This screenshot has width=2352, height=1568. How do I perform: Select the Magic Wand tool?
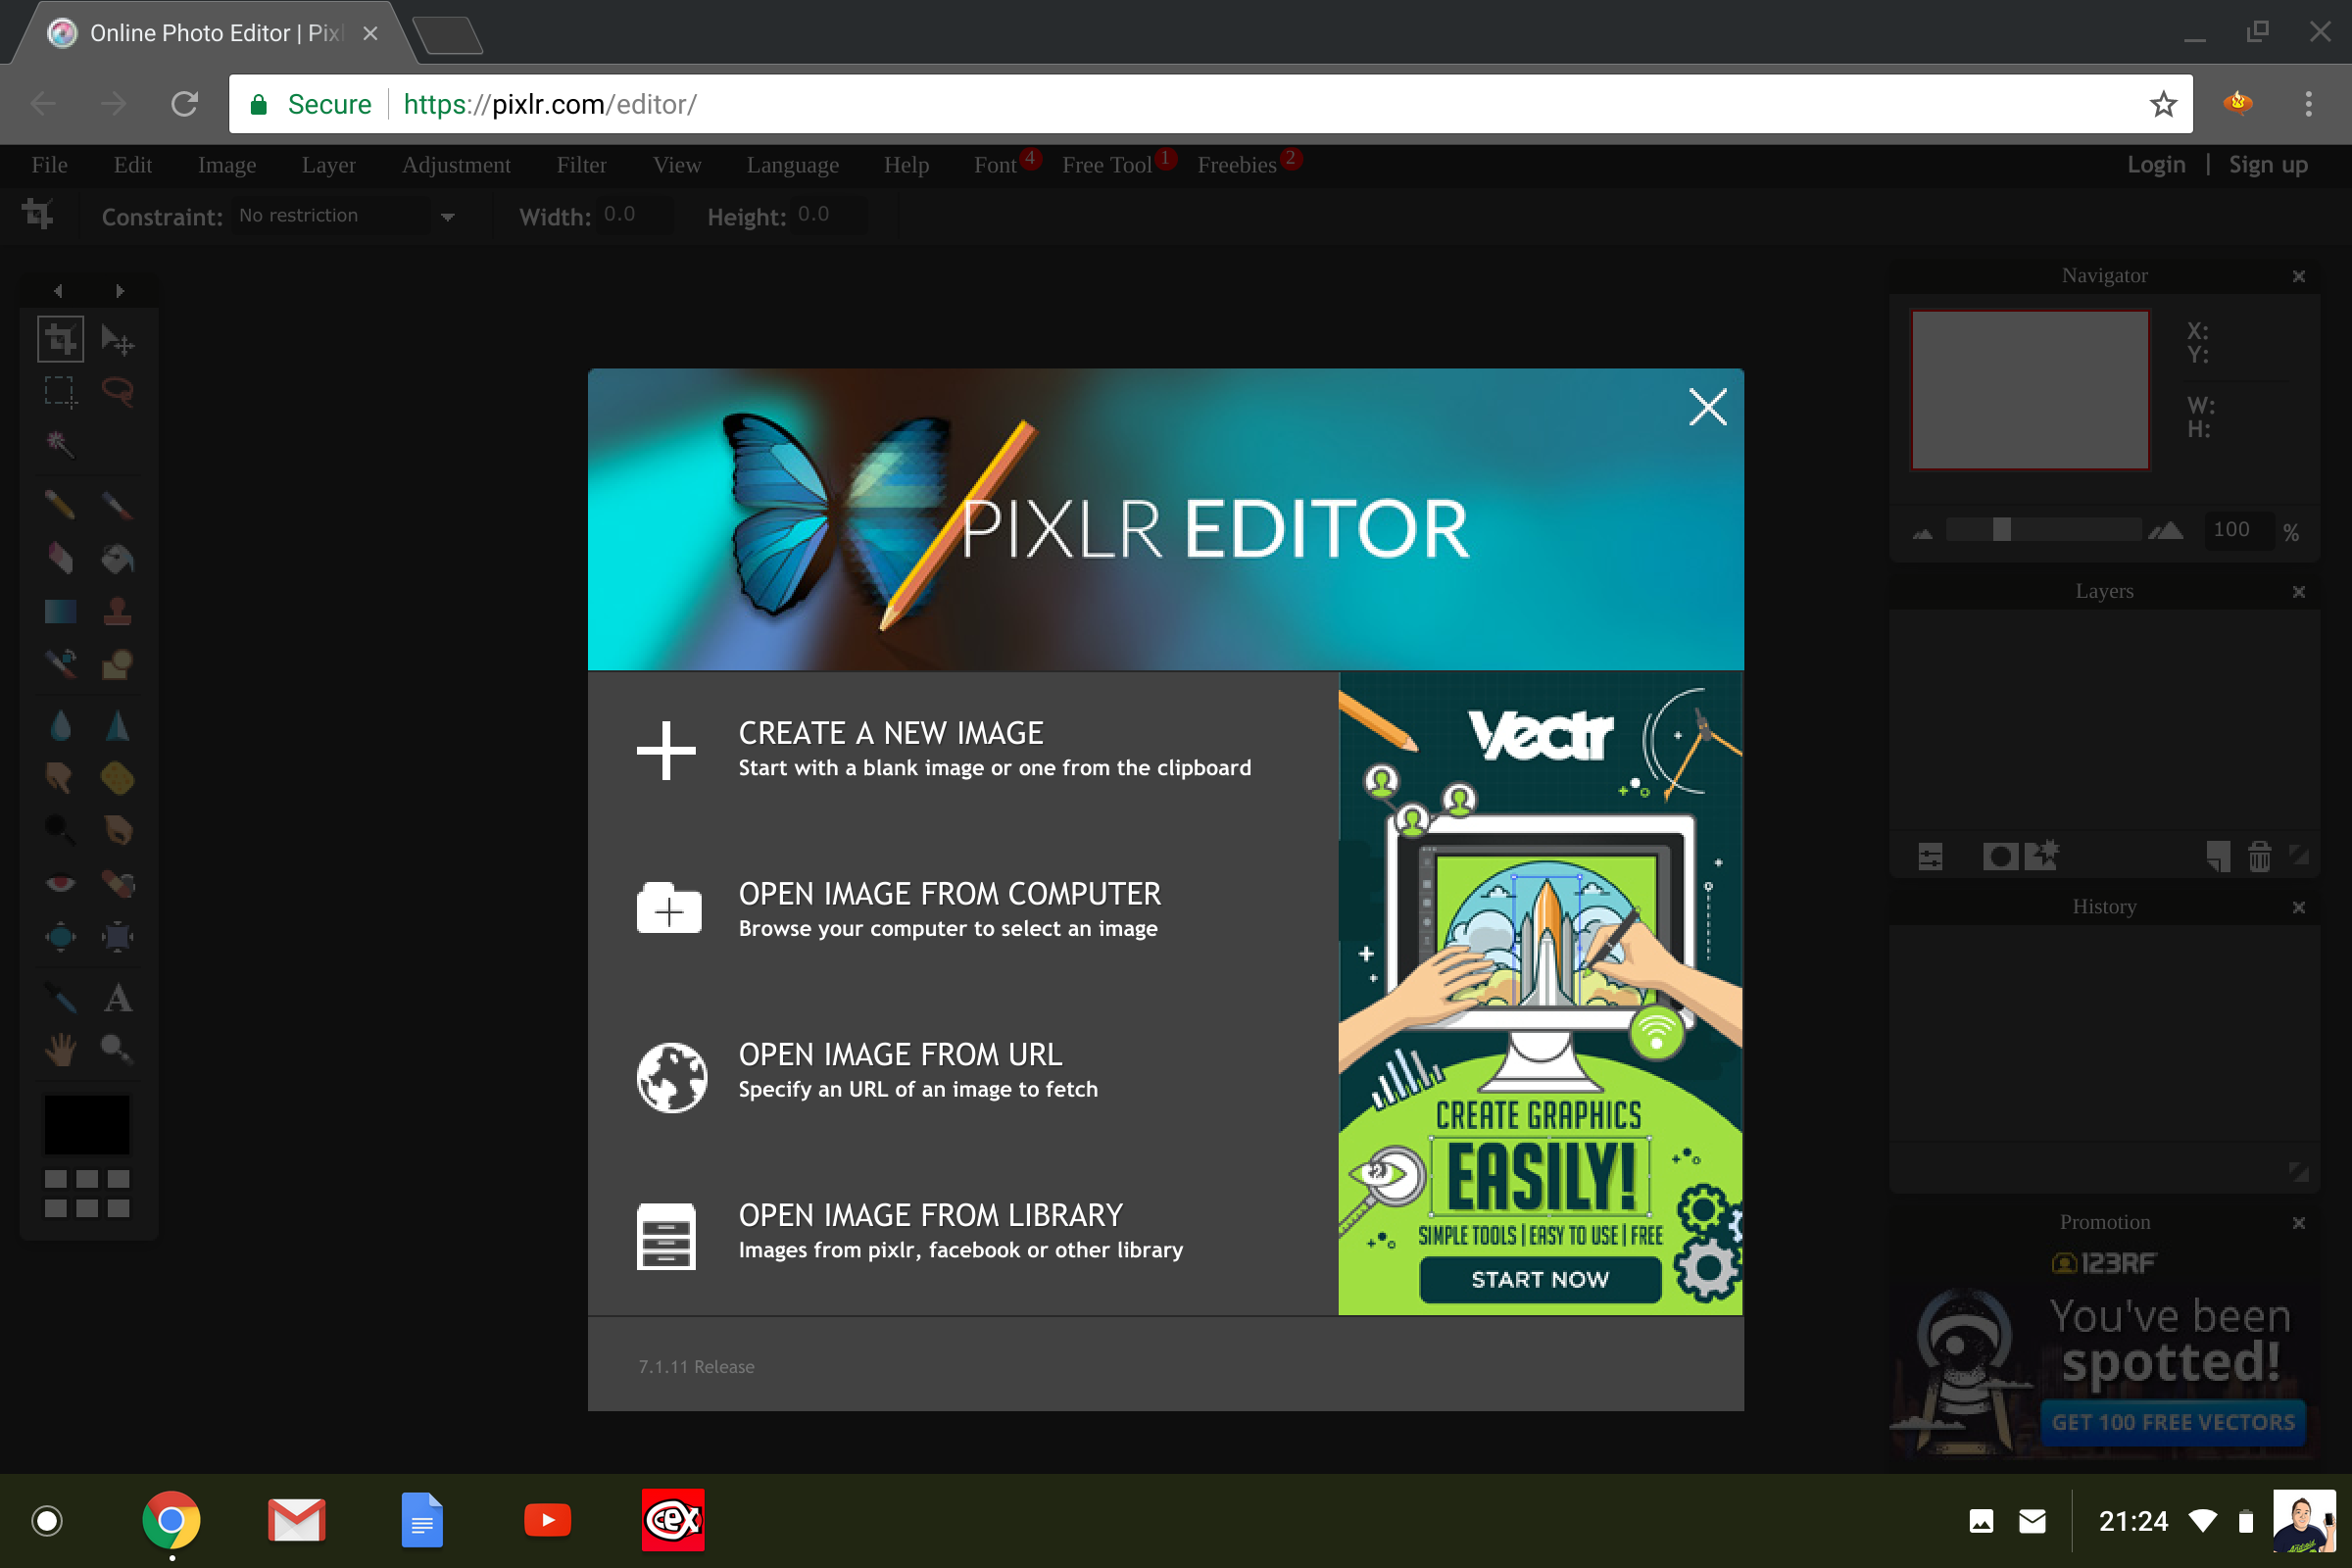[x=60, y=443]
